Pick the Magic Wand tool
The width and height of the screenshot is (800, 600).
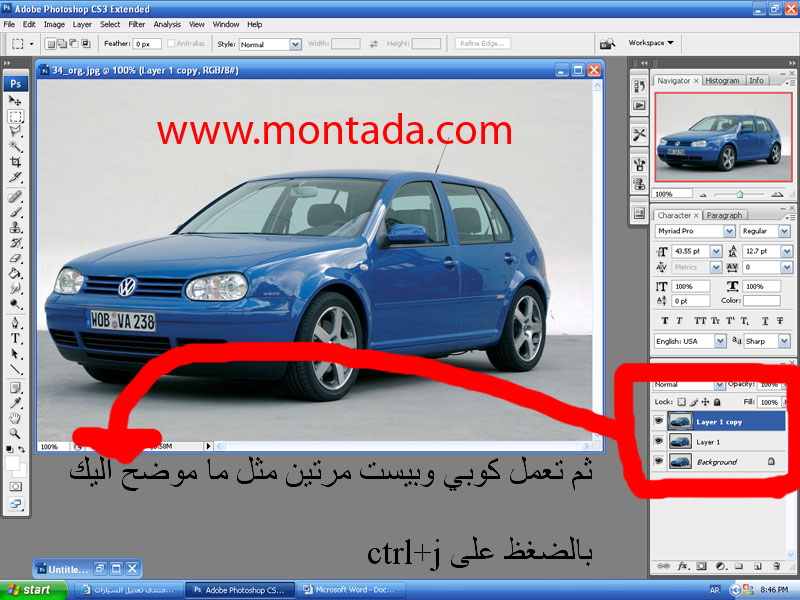pyautogui.click(x=16, y=146)
